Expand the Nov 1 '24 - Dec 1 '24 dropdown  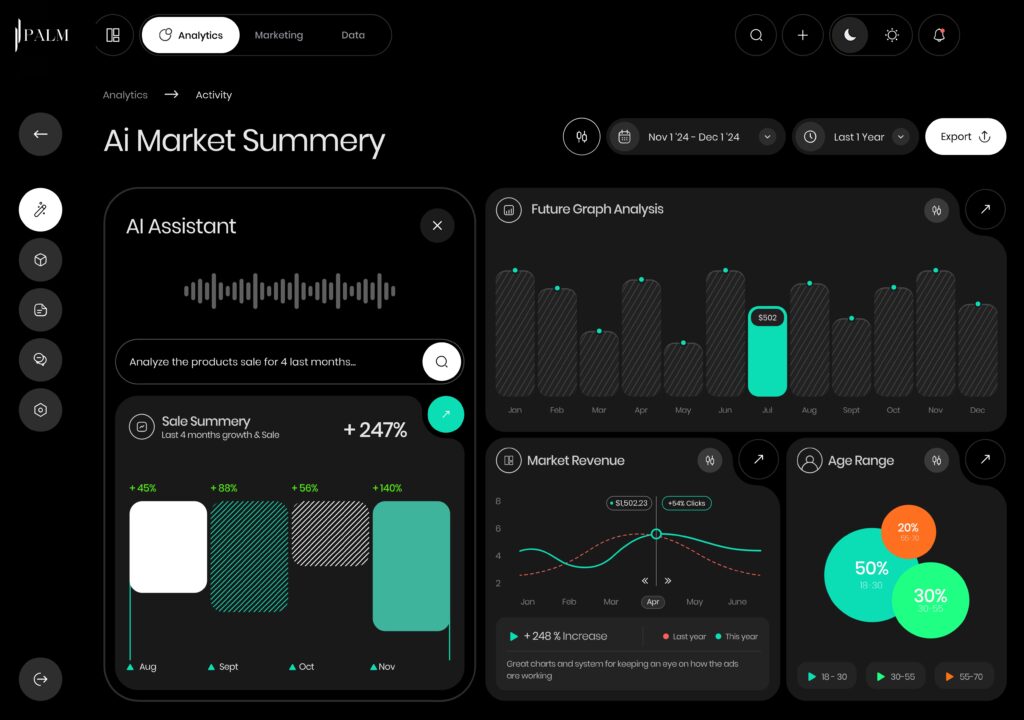point(767,137)
